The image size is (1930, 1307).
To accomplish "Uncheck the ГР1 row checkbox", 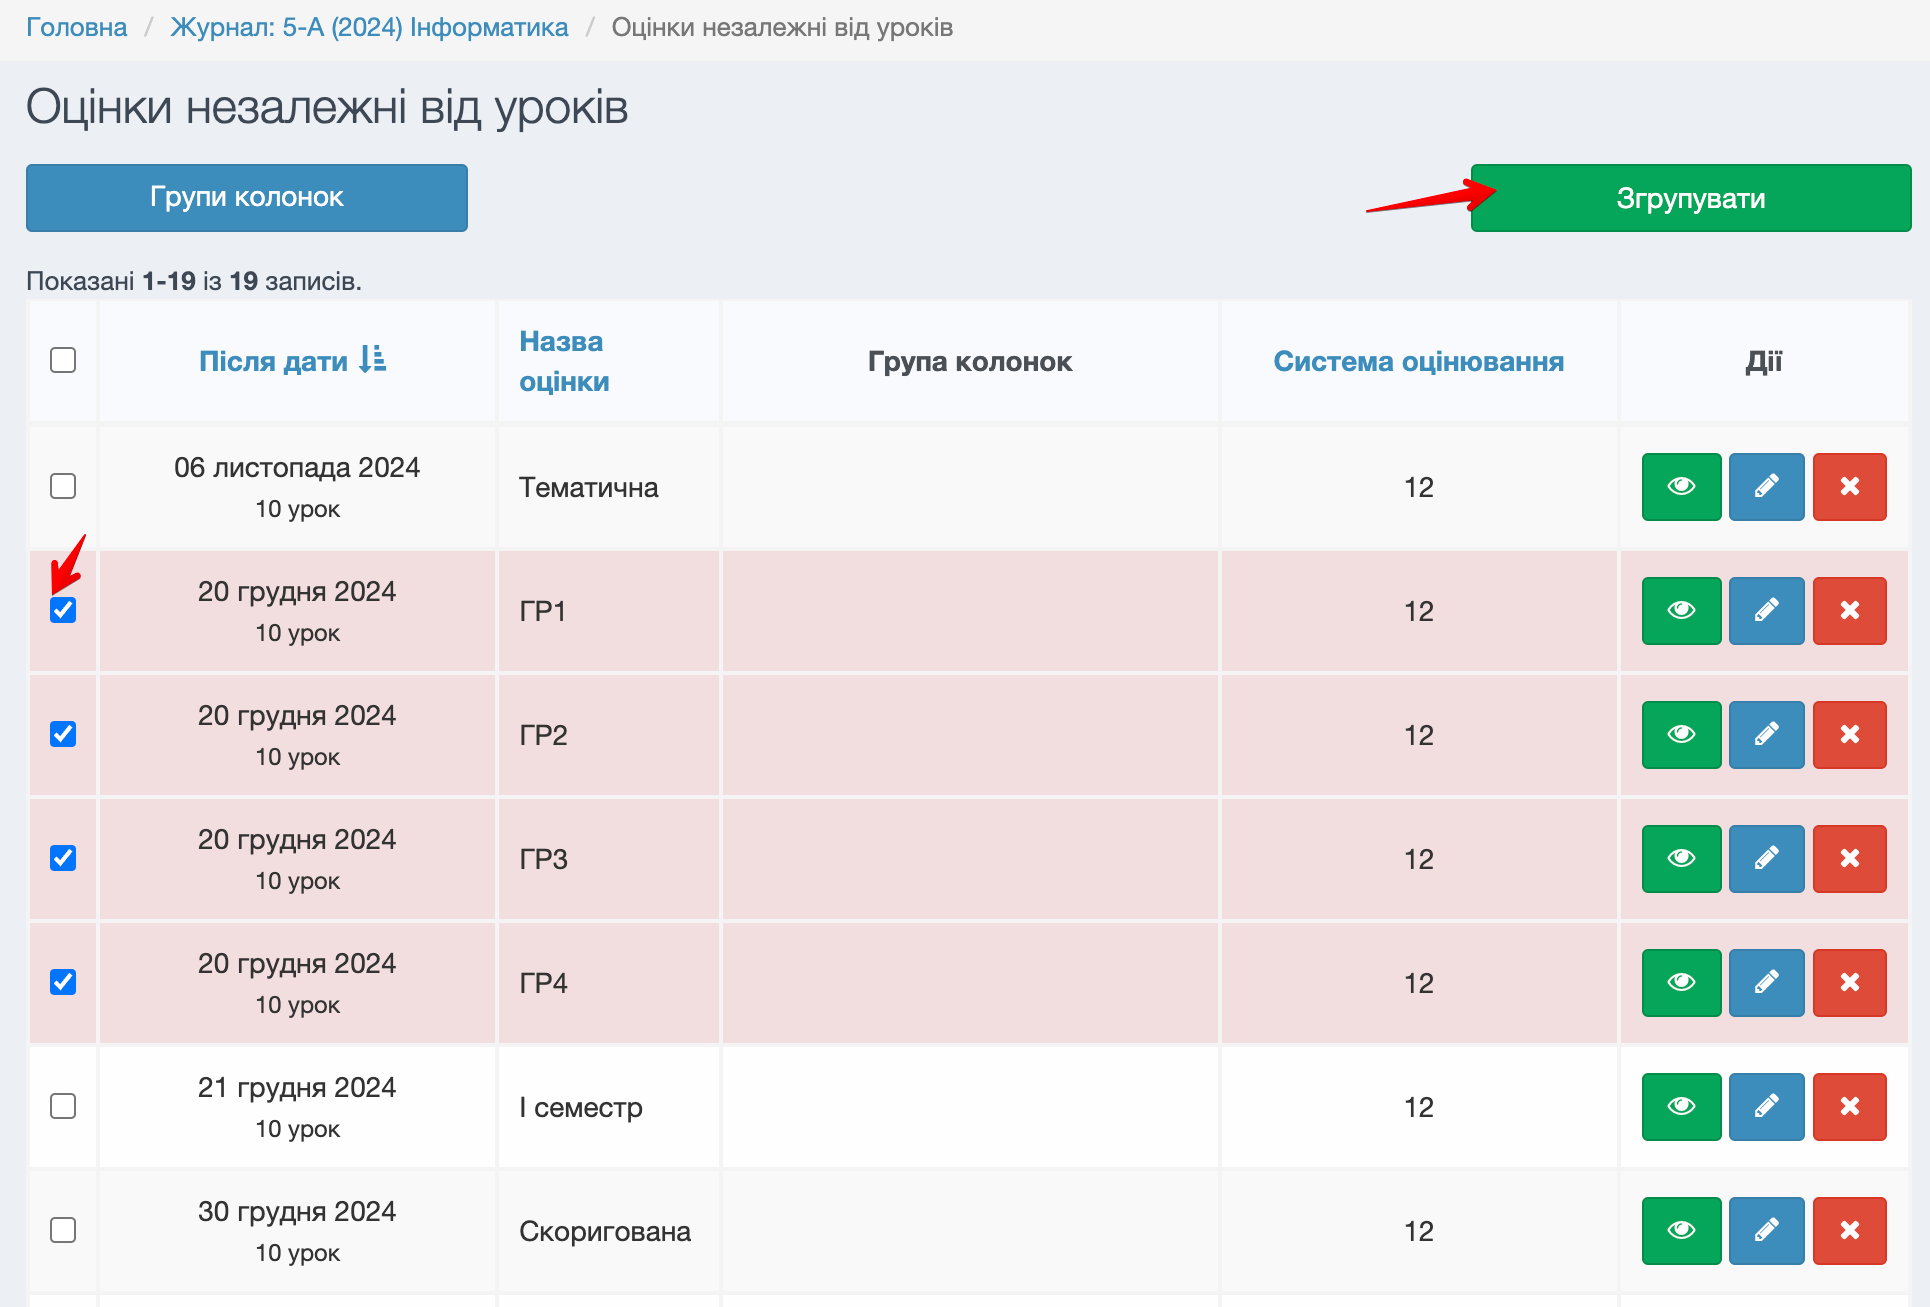I will [63, 610].
